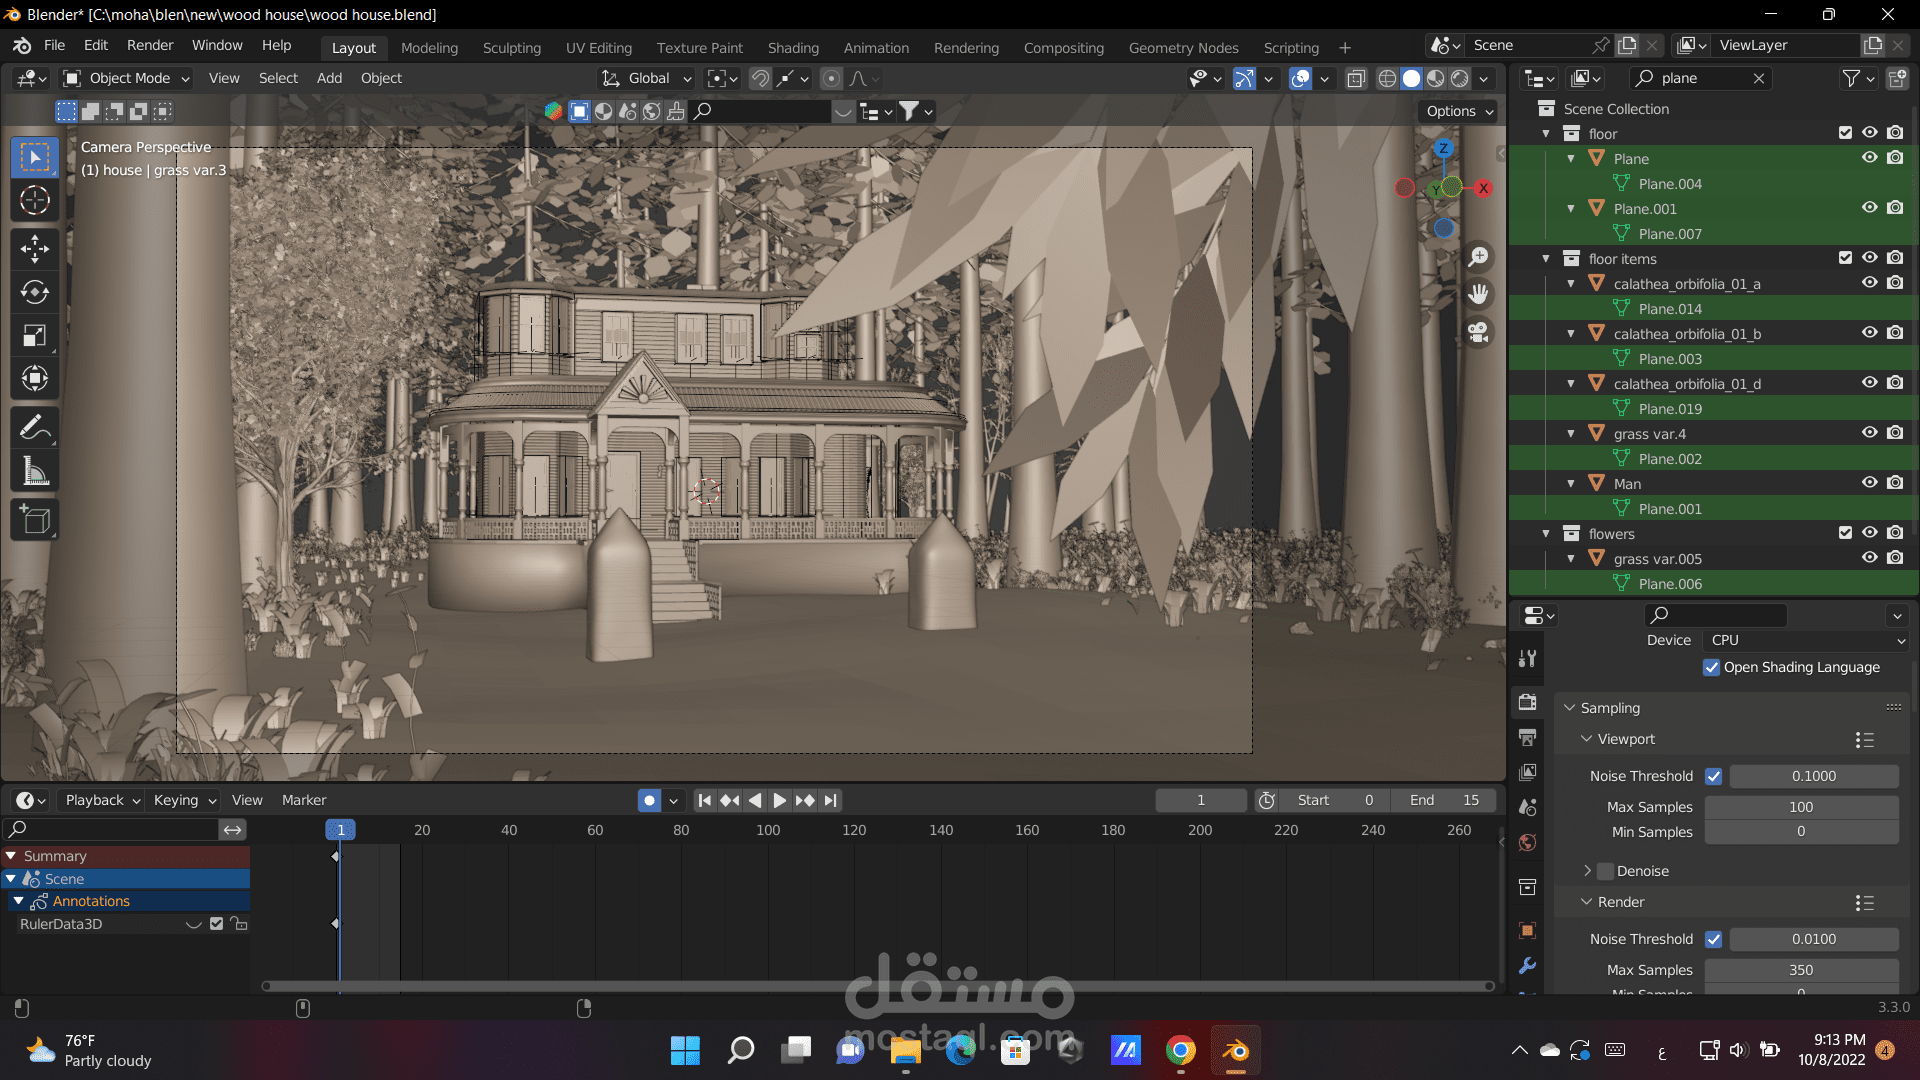Open Output properties printer tab icon
Screen dimensions: 1920x1080
(1527, 738)
